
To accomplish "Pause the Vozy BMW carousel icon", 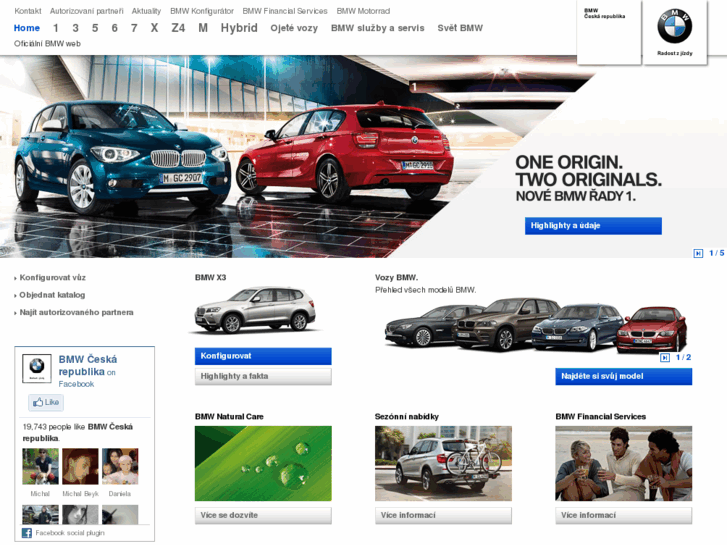I will point(664,358).
